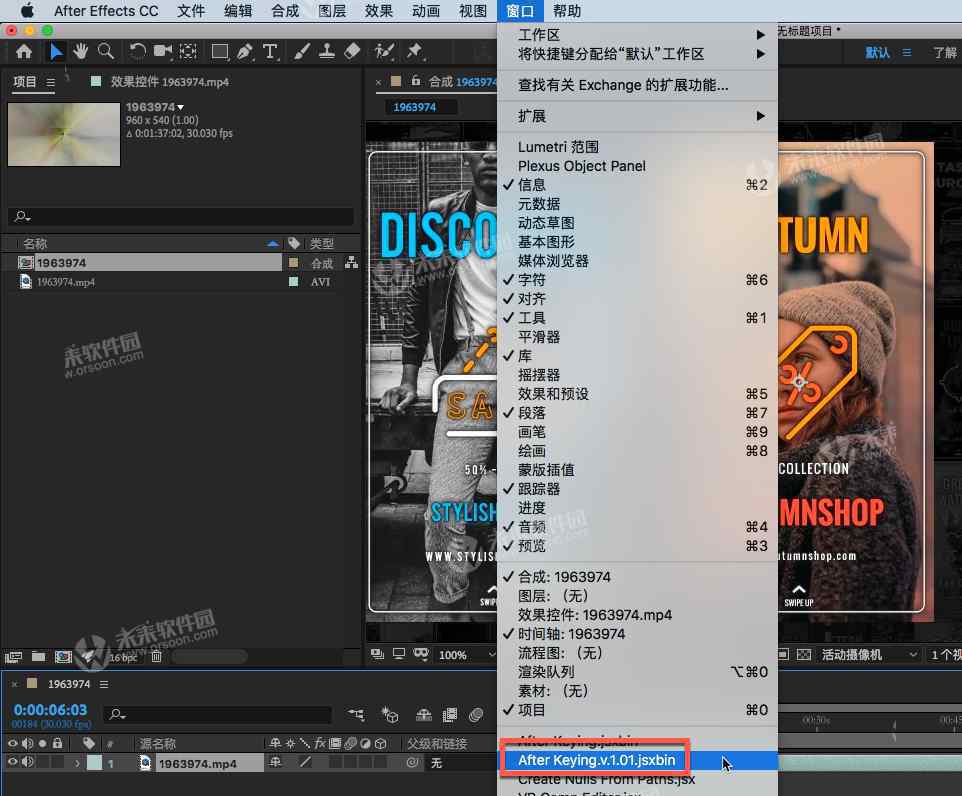
Task: Enable motion blur icon in the timeline
Action: (x=476, y=714)
